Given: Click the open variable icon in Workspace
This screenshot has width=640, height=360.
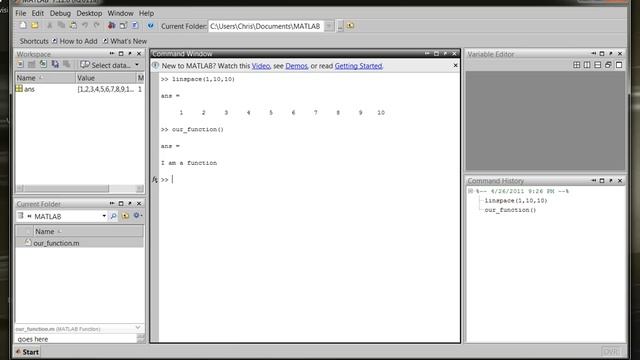Looking at the screenshot, I should [x=31, y=64].
